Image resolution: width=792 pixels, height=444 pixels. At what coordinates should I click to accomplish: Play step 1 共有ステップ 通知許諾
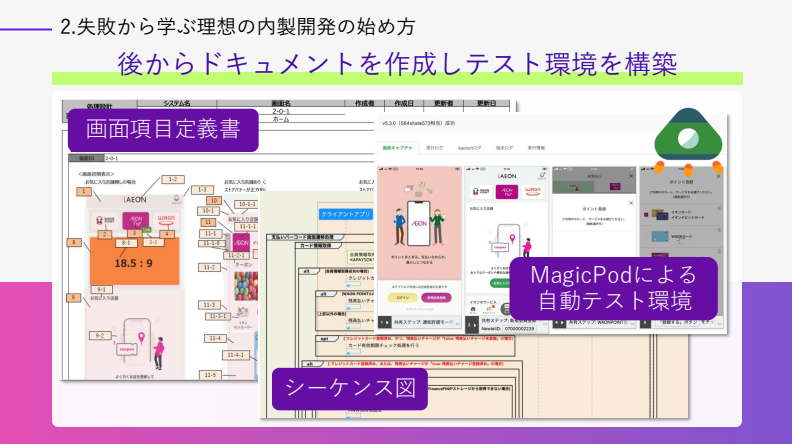[x=385, y=322]
